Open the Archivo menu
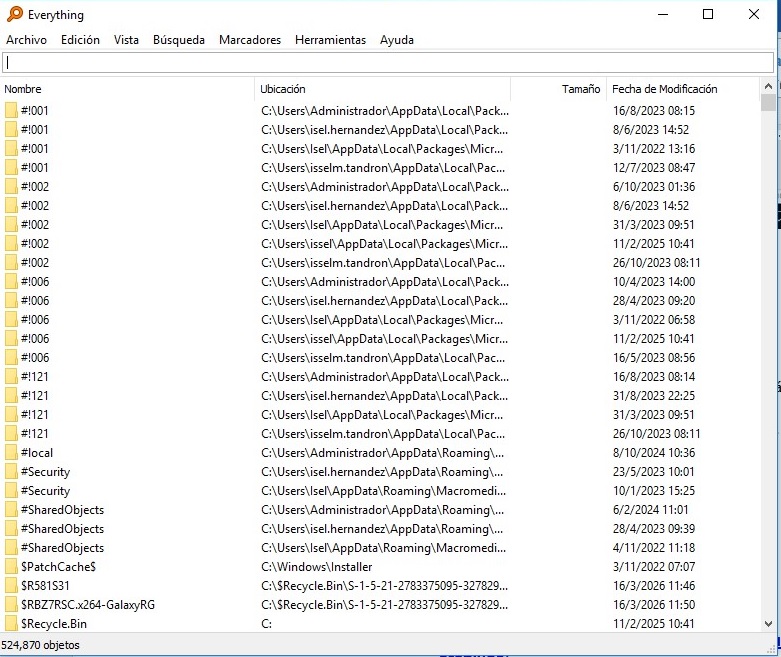This screenshot has width=781, height=657. pyautogui.click(x=26, y=40)
